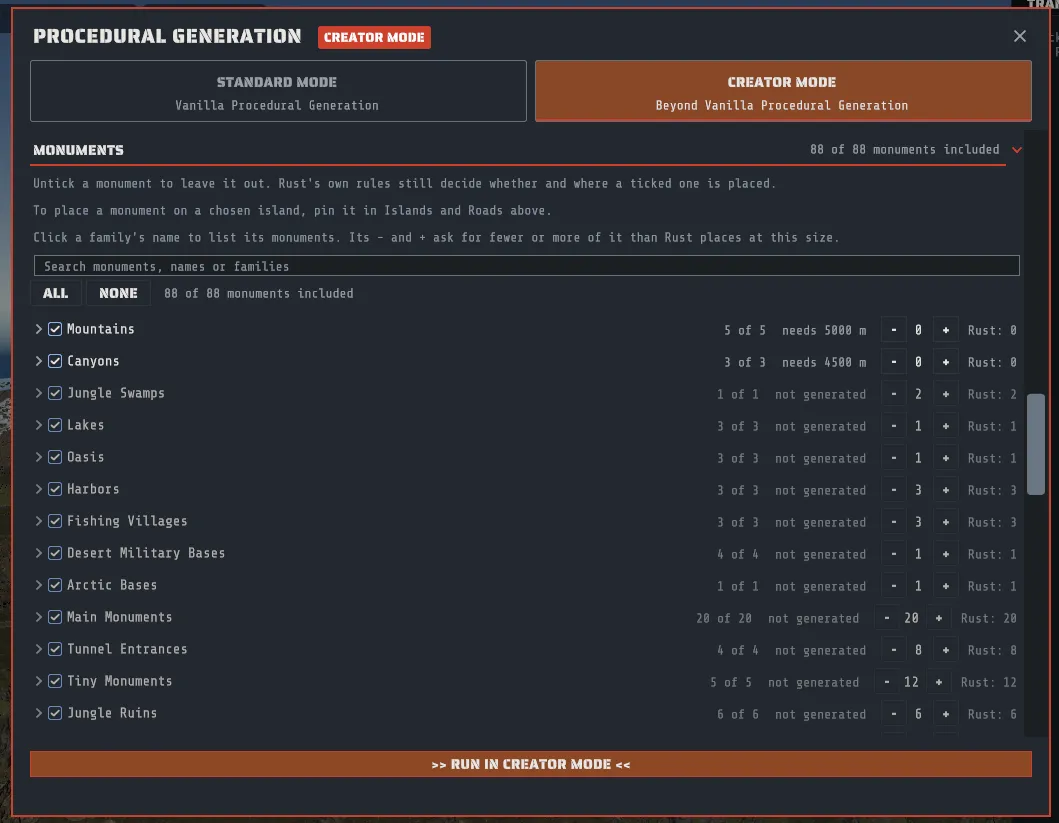Viewport: 1059px width, 823px height.
Task: Close the Procedural Generation dialog
Action: click(x=1019, y=36)
